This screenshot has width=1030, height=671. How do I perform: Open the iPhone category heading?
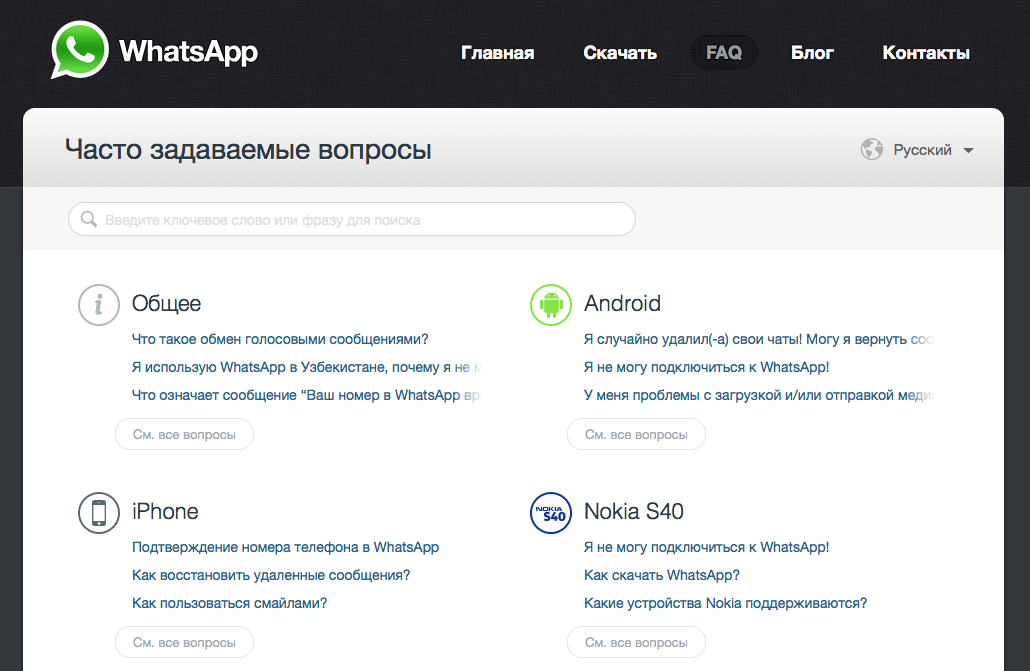(165, 511)
